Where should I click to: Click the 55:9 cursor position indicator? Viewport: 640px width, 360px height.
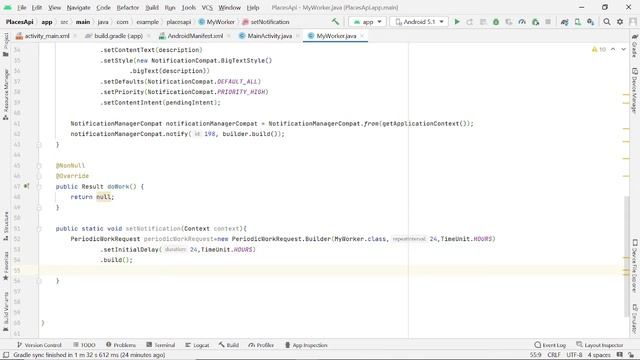coord(535,355)
